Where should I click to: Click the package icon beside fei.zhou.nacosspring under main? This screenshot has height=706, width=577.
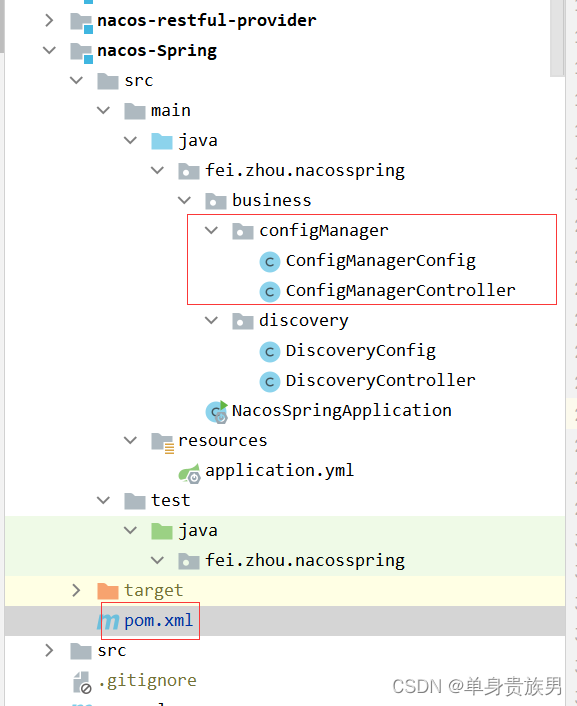click(x=189, y=172)
